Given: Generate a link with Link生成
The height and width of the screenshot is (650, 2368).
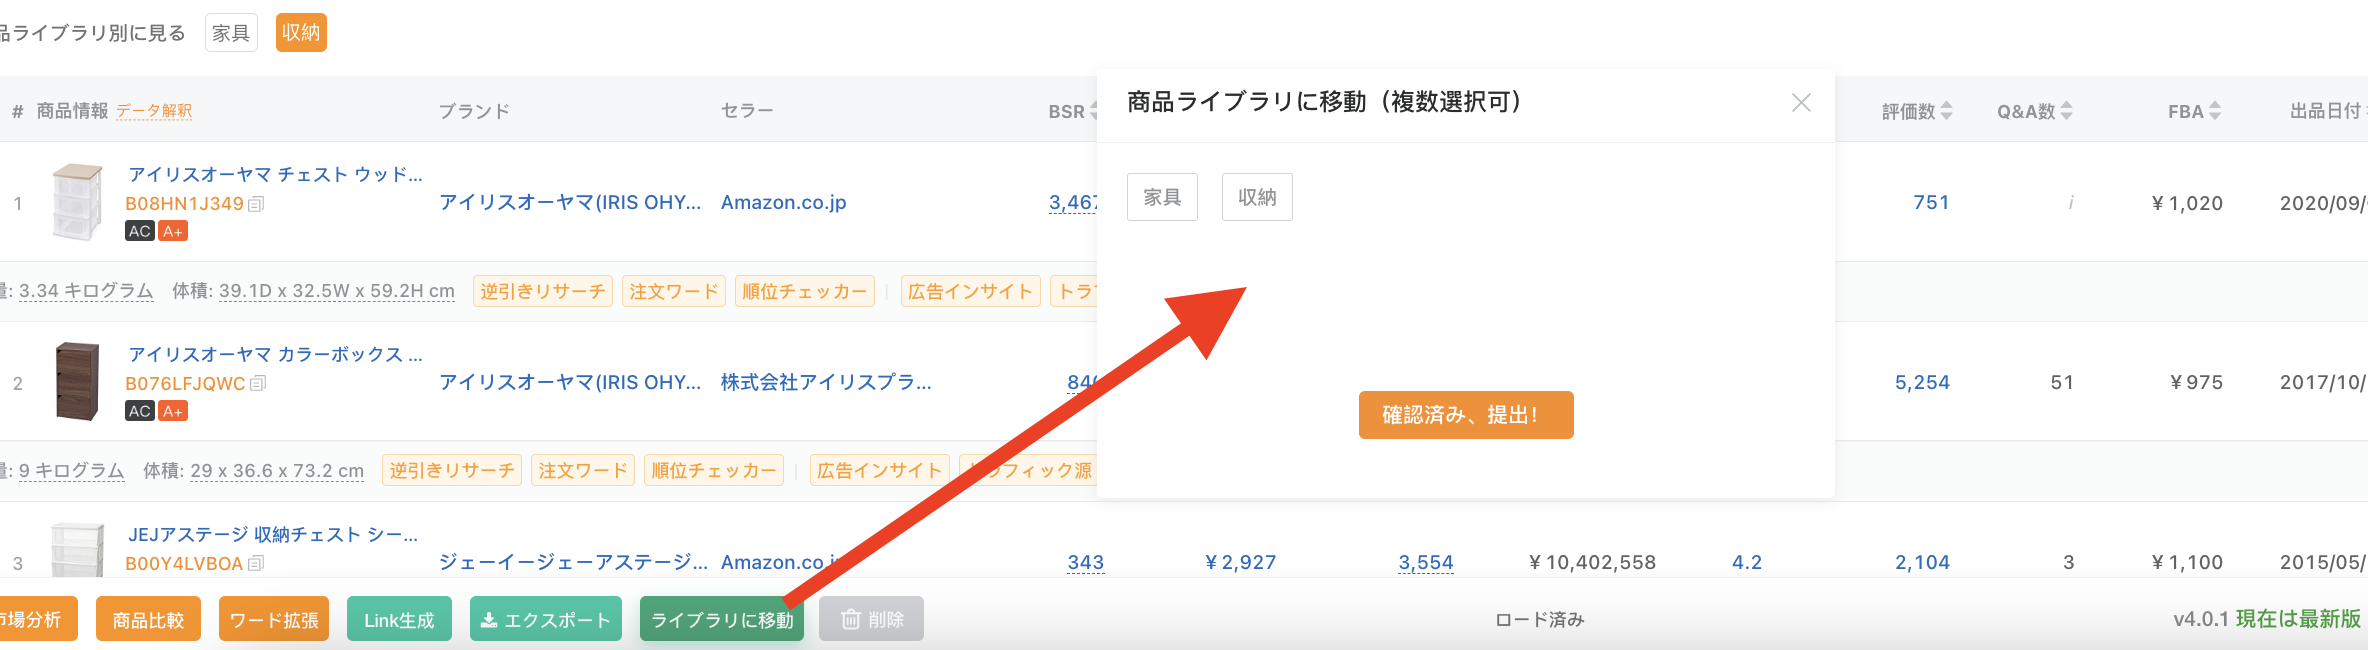Looking at the screenshot, I should tap(399, 619).
